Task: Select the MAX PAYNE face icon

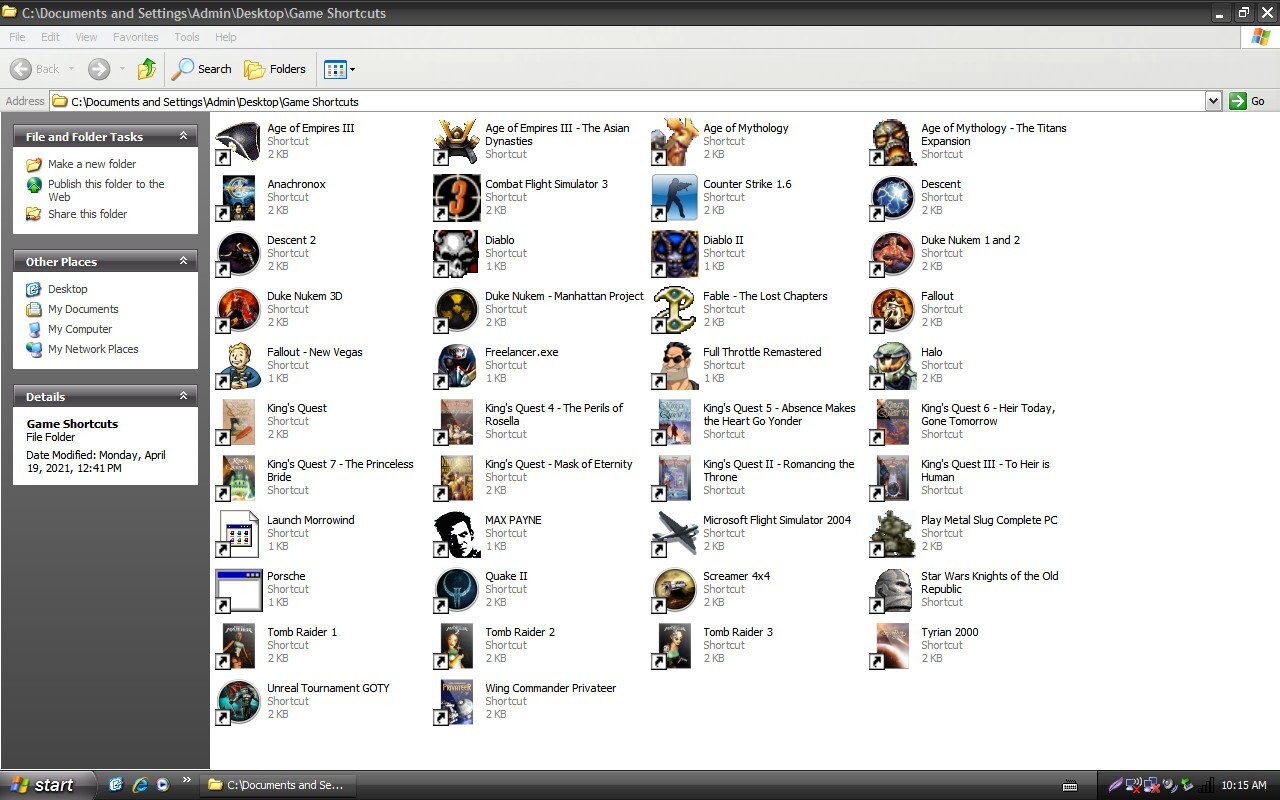Action: [x=456, y=534]
